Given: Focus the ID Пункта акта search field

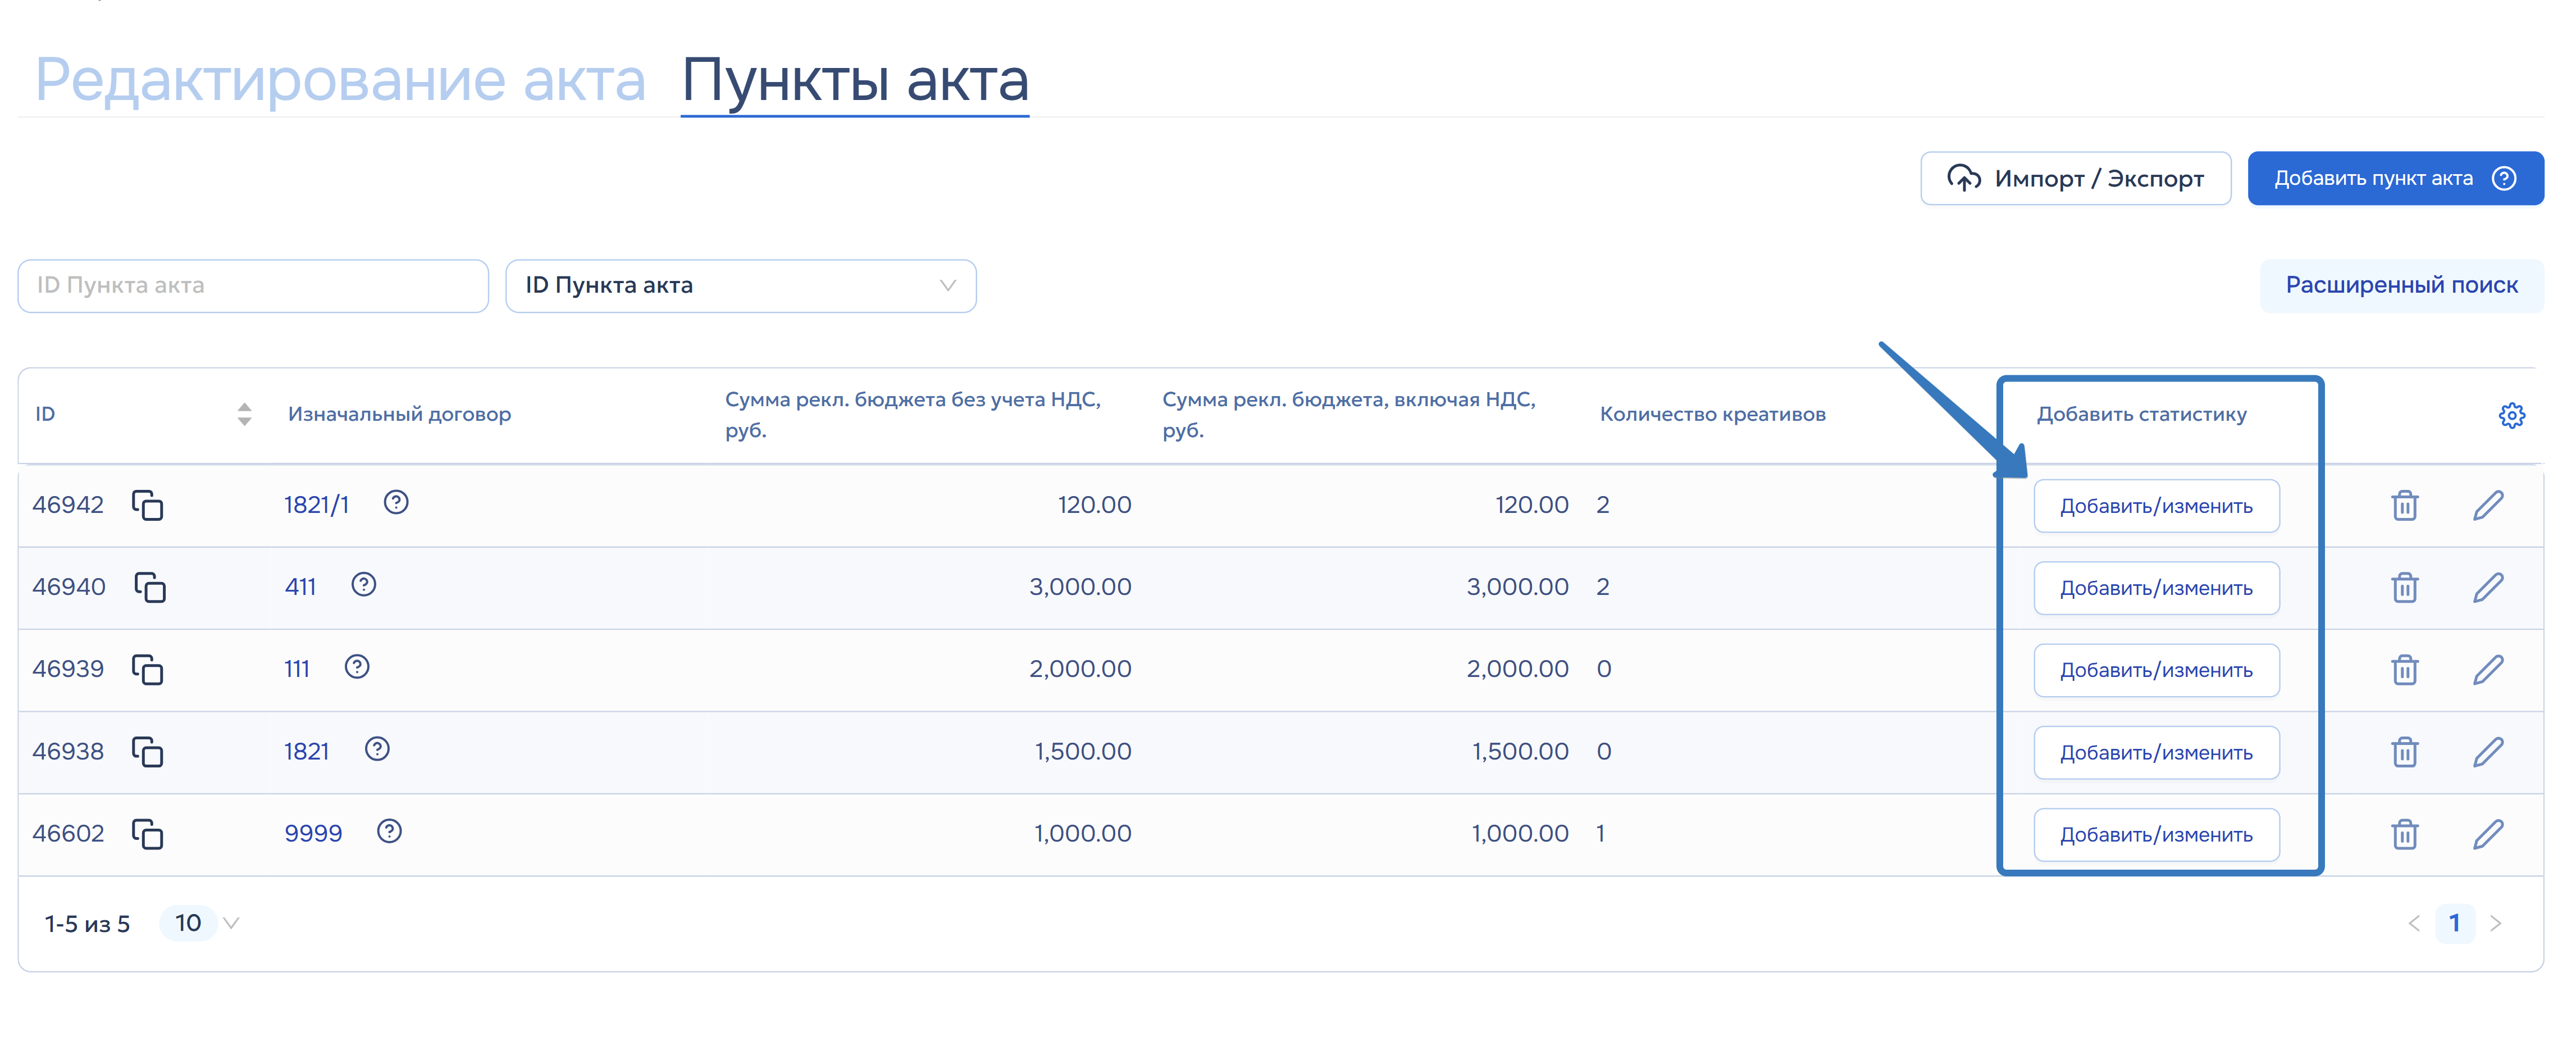Looking at the screenshot, I should click(x=253, y=286).
